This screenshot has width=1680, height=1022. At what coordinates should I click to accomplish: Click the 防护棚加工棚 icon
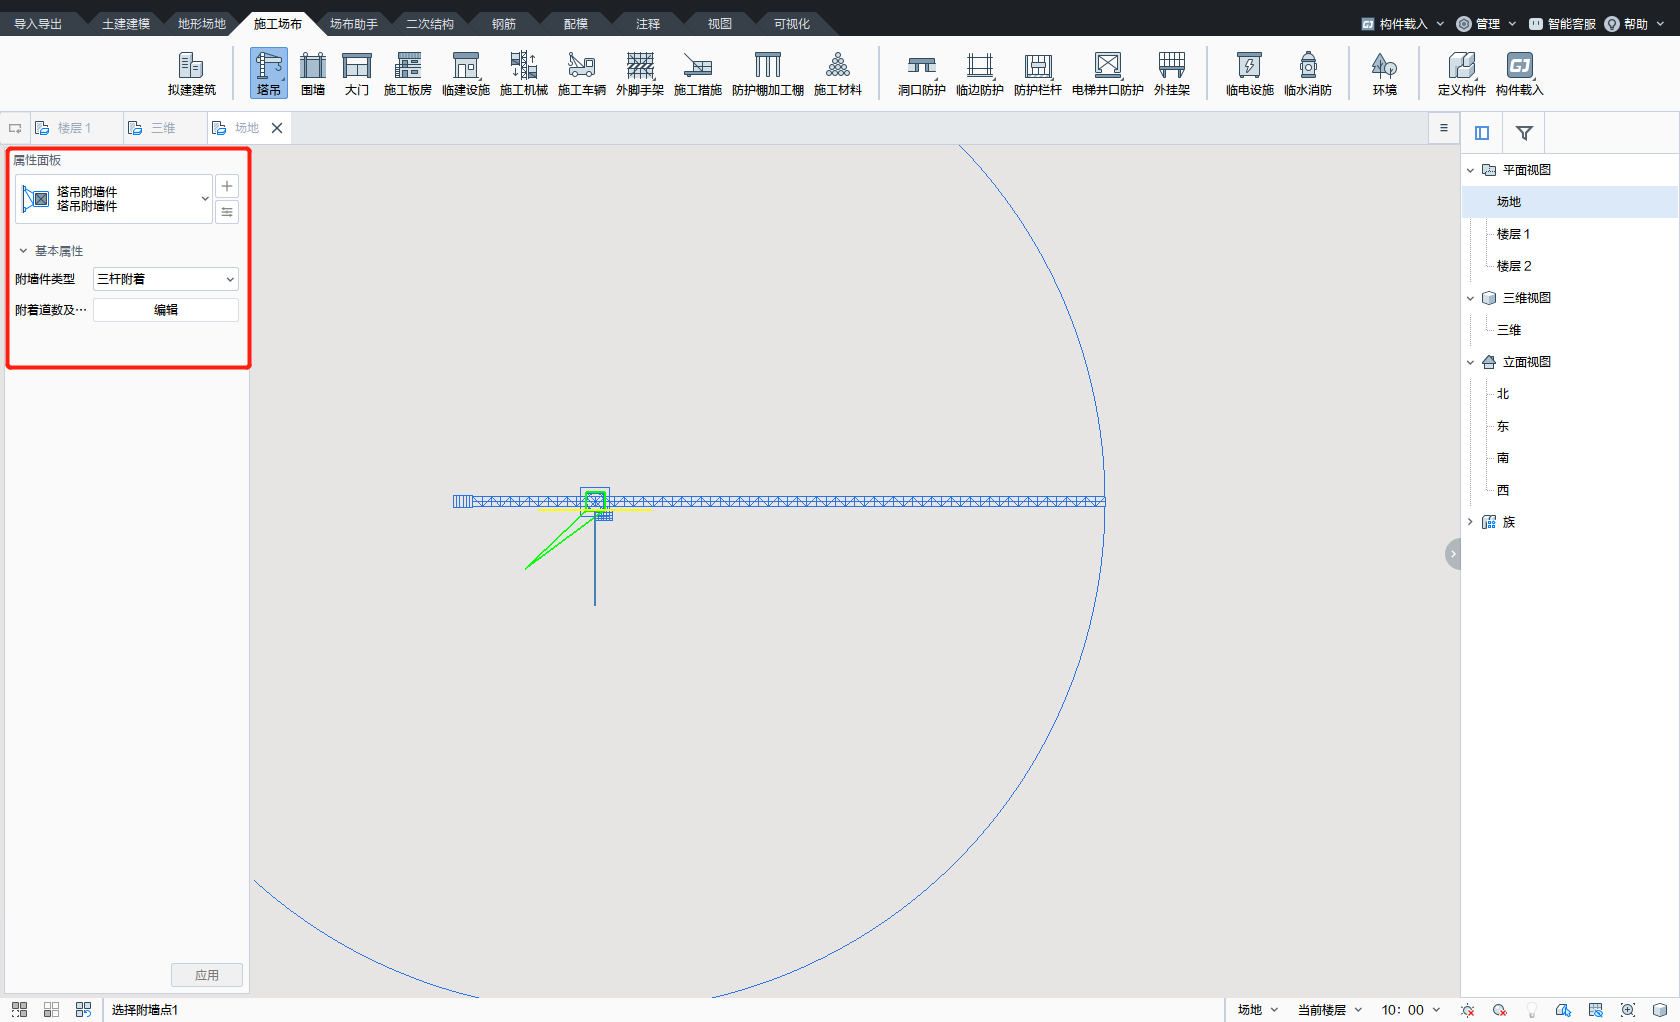[767, 73]
